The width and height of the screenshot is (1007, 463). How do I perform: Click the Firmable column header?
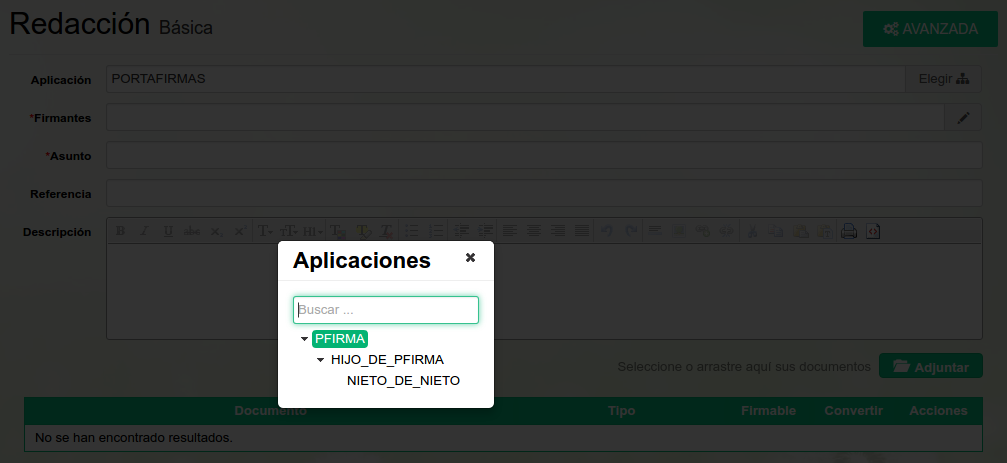point(768,410)
